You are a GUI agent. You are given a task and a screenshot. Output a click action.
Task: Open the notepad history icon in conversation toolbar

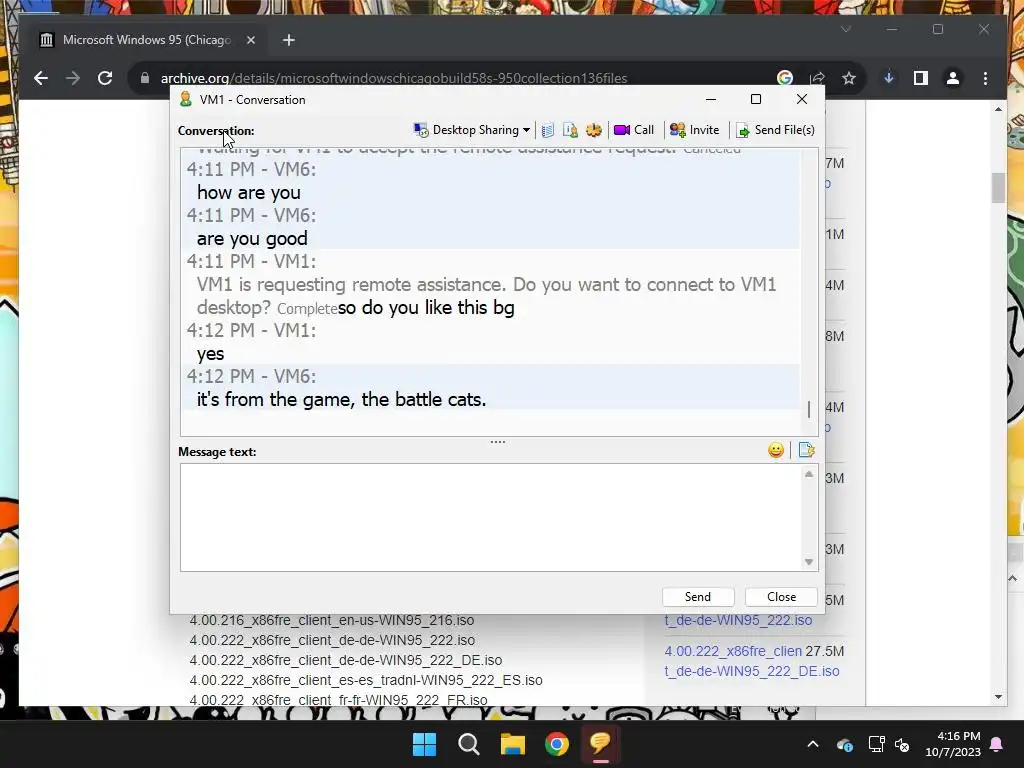coord(548,130)
